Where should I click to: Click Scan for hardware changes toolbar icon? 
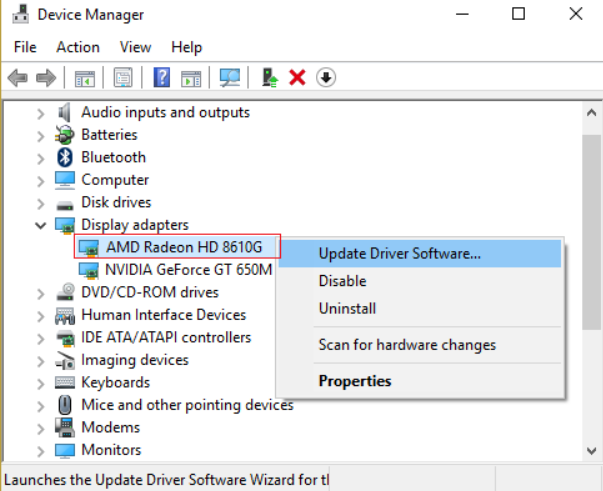(x=230, y=77)
